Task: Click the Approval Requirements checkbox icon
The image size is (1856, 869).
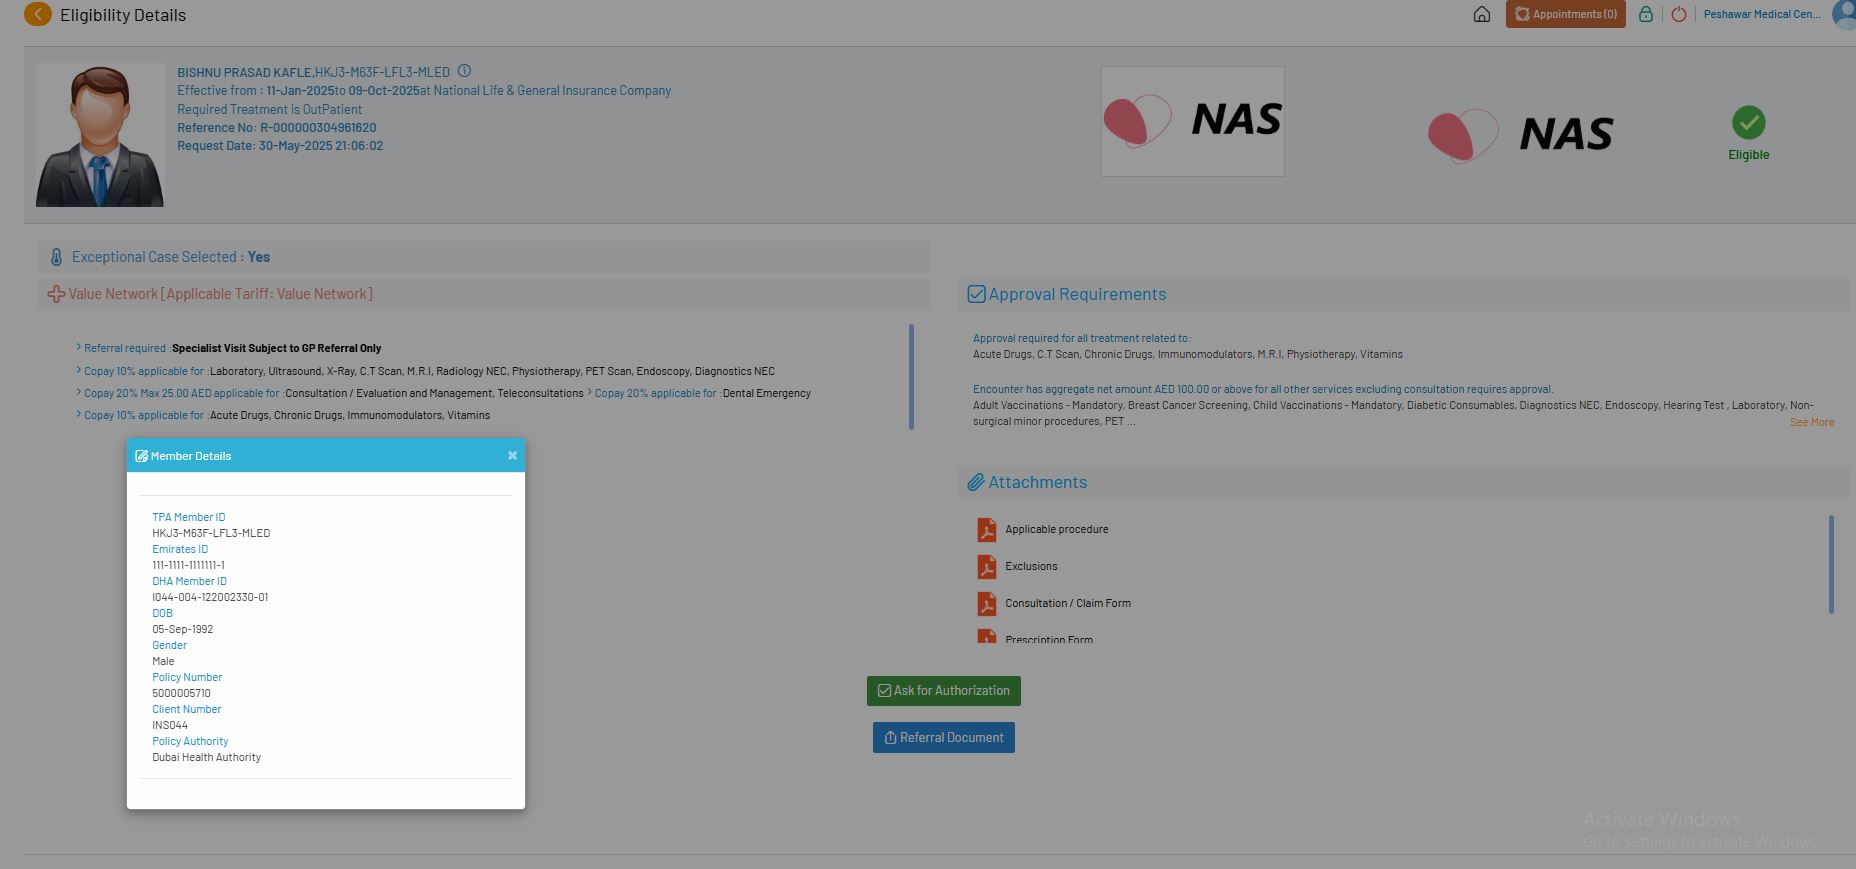Action: tap(976, 294)
